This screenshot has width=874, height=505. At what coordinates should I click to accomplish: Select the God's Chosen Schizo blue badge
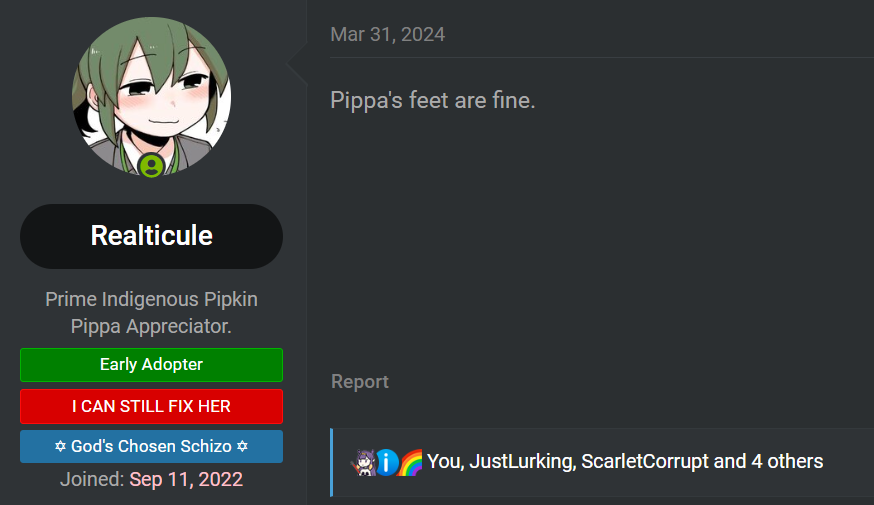tap(152, 446)
